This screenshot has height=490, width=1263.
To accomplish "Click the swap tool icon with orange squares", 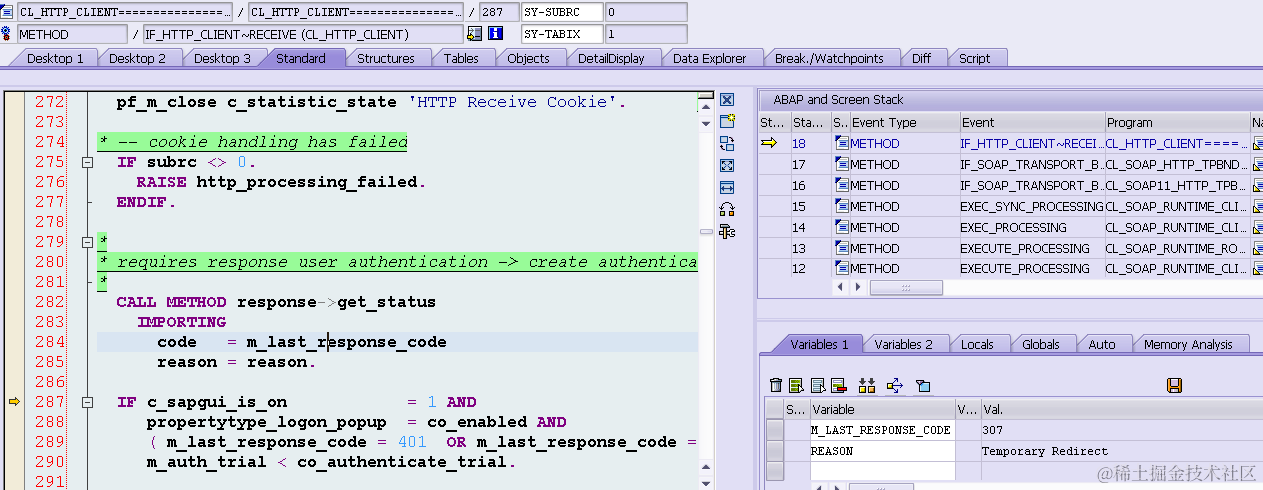I will coord(727,209).
